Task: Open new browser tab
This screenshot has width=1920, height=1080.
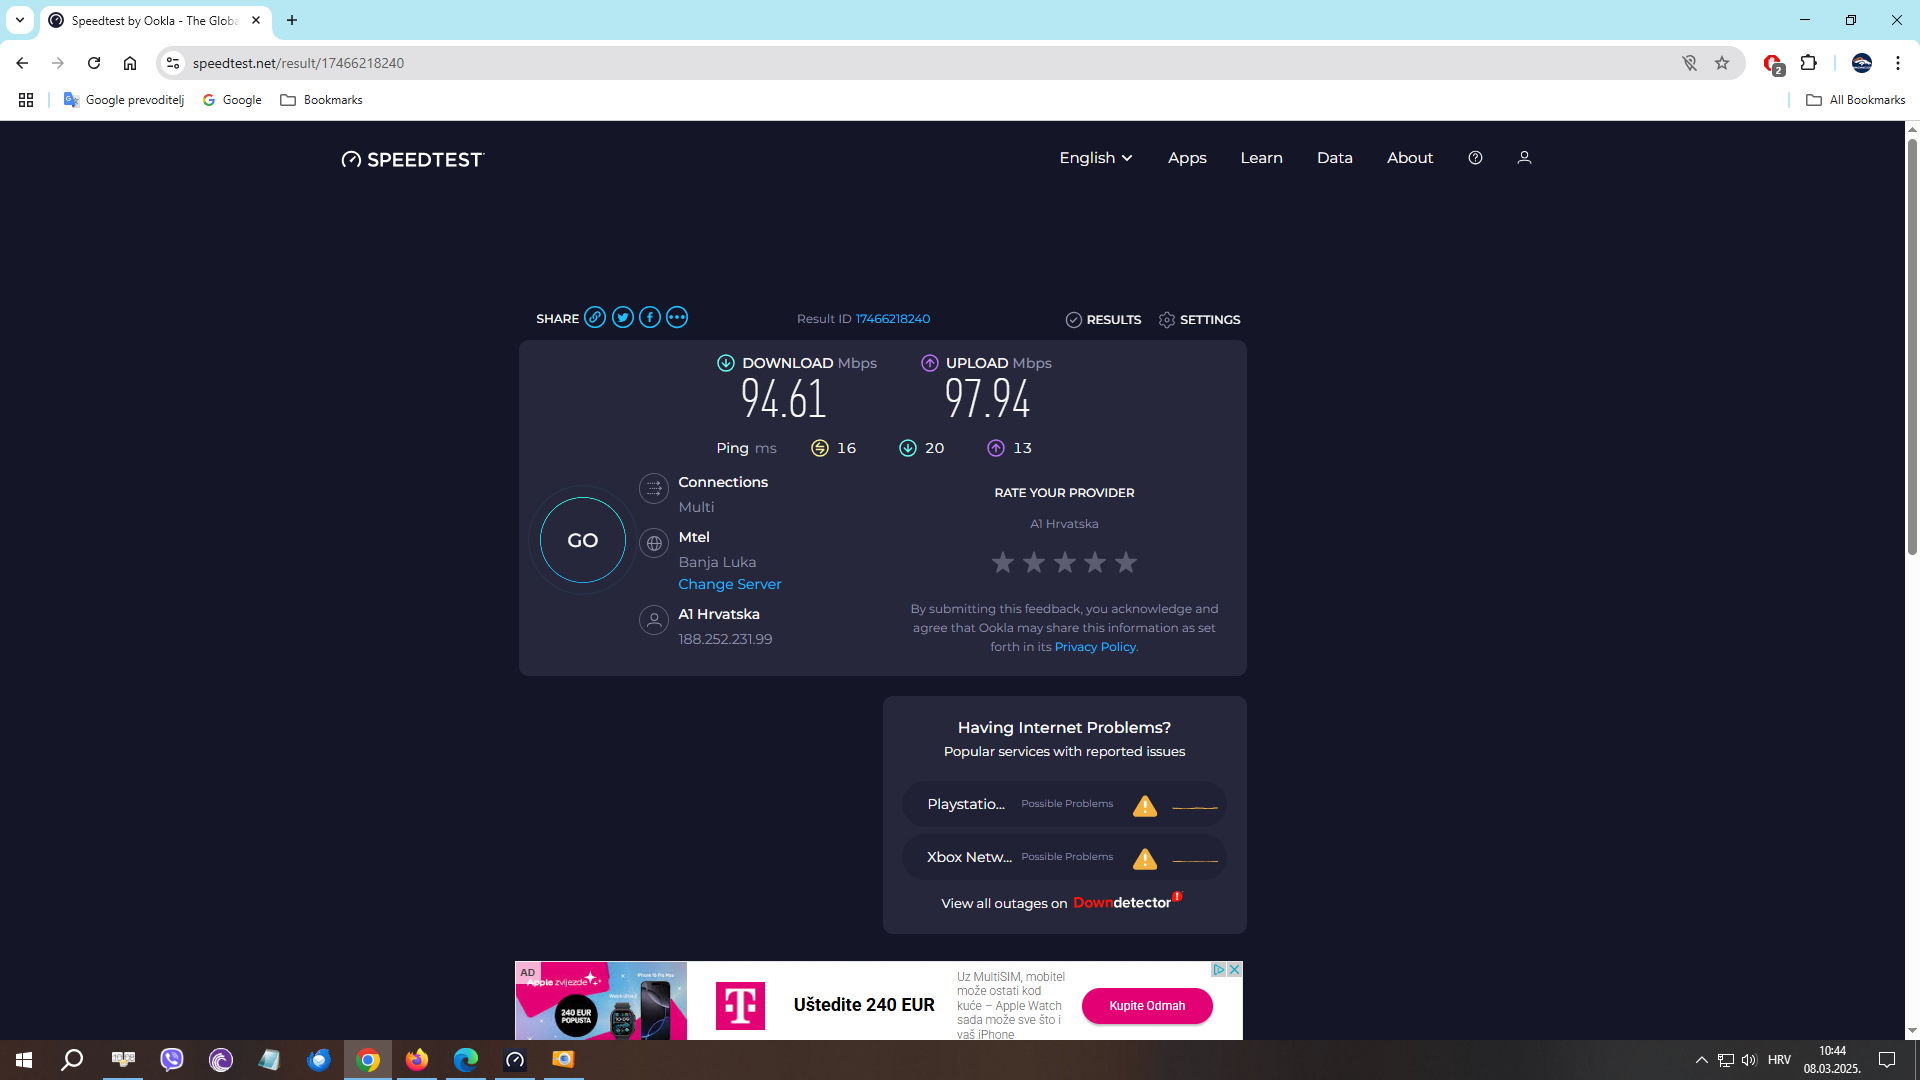Action: (x=292, y=20)
